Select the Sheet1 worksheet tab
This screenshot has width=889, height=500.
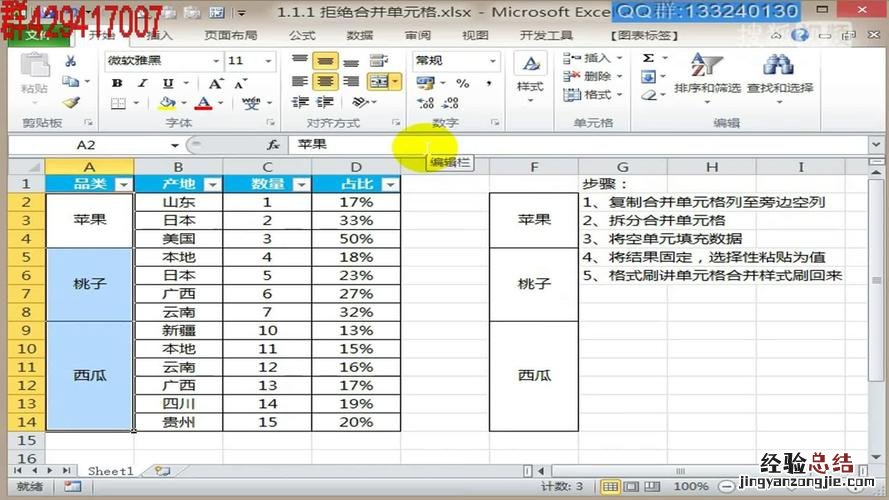109,470
